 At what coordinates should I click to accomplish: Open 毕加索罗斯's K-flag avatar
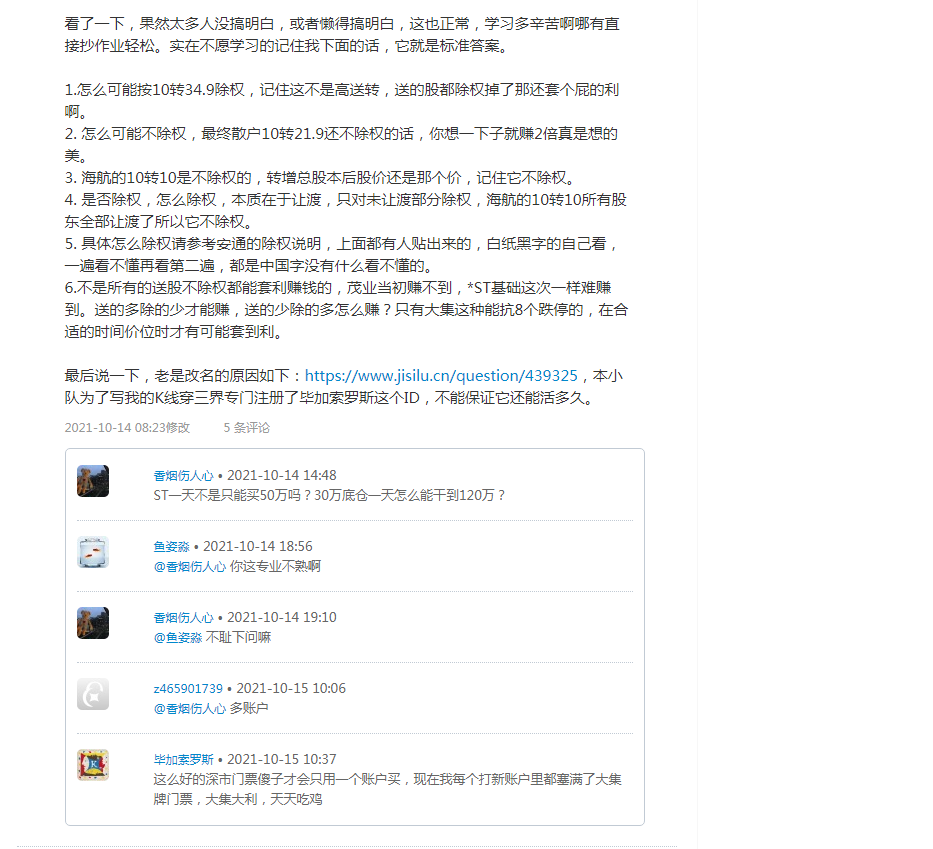(x=93, y=765)
